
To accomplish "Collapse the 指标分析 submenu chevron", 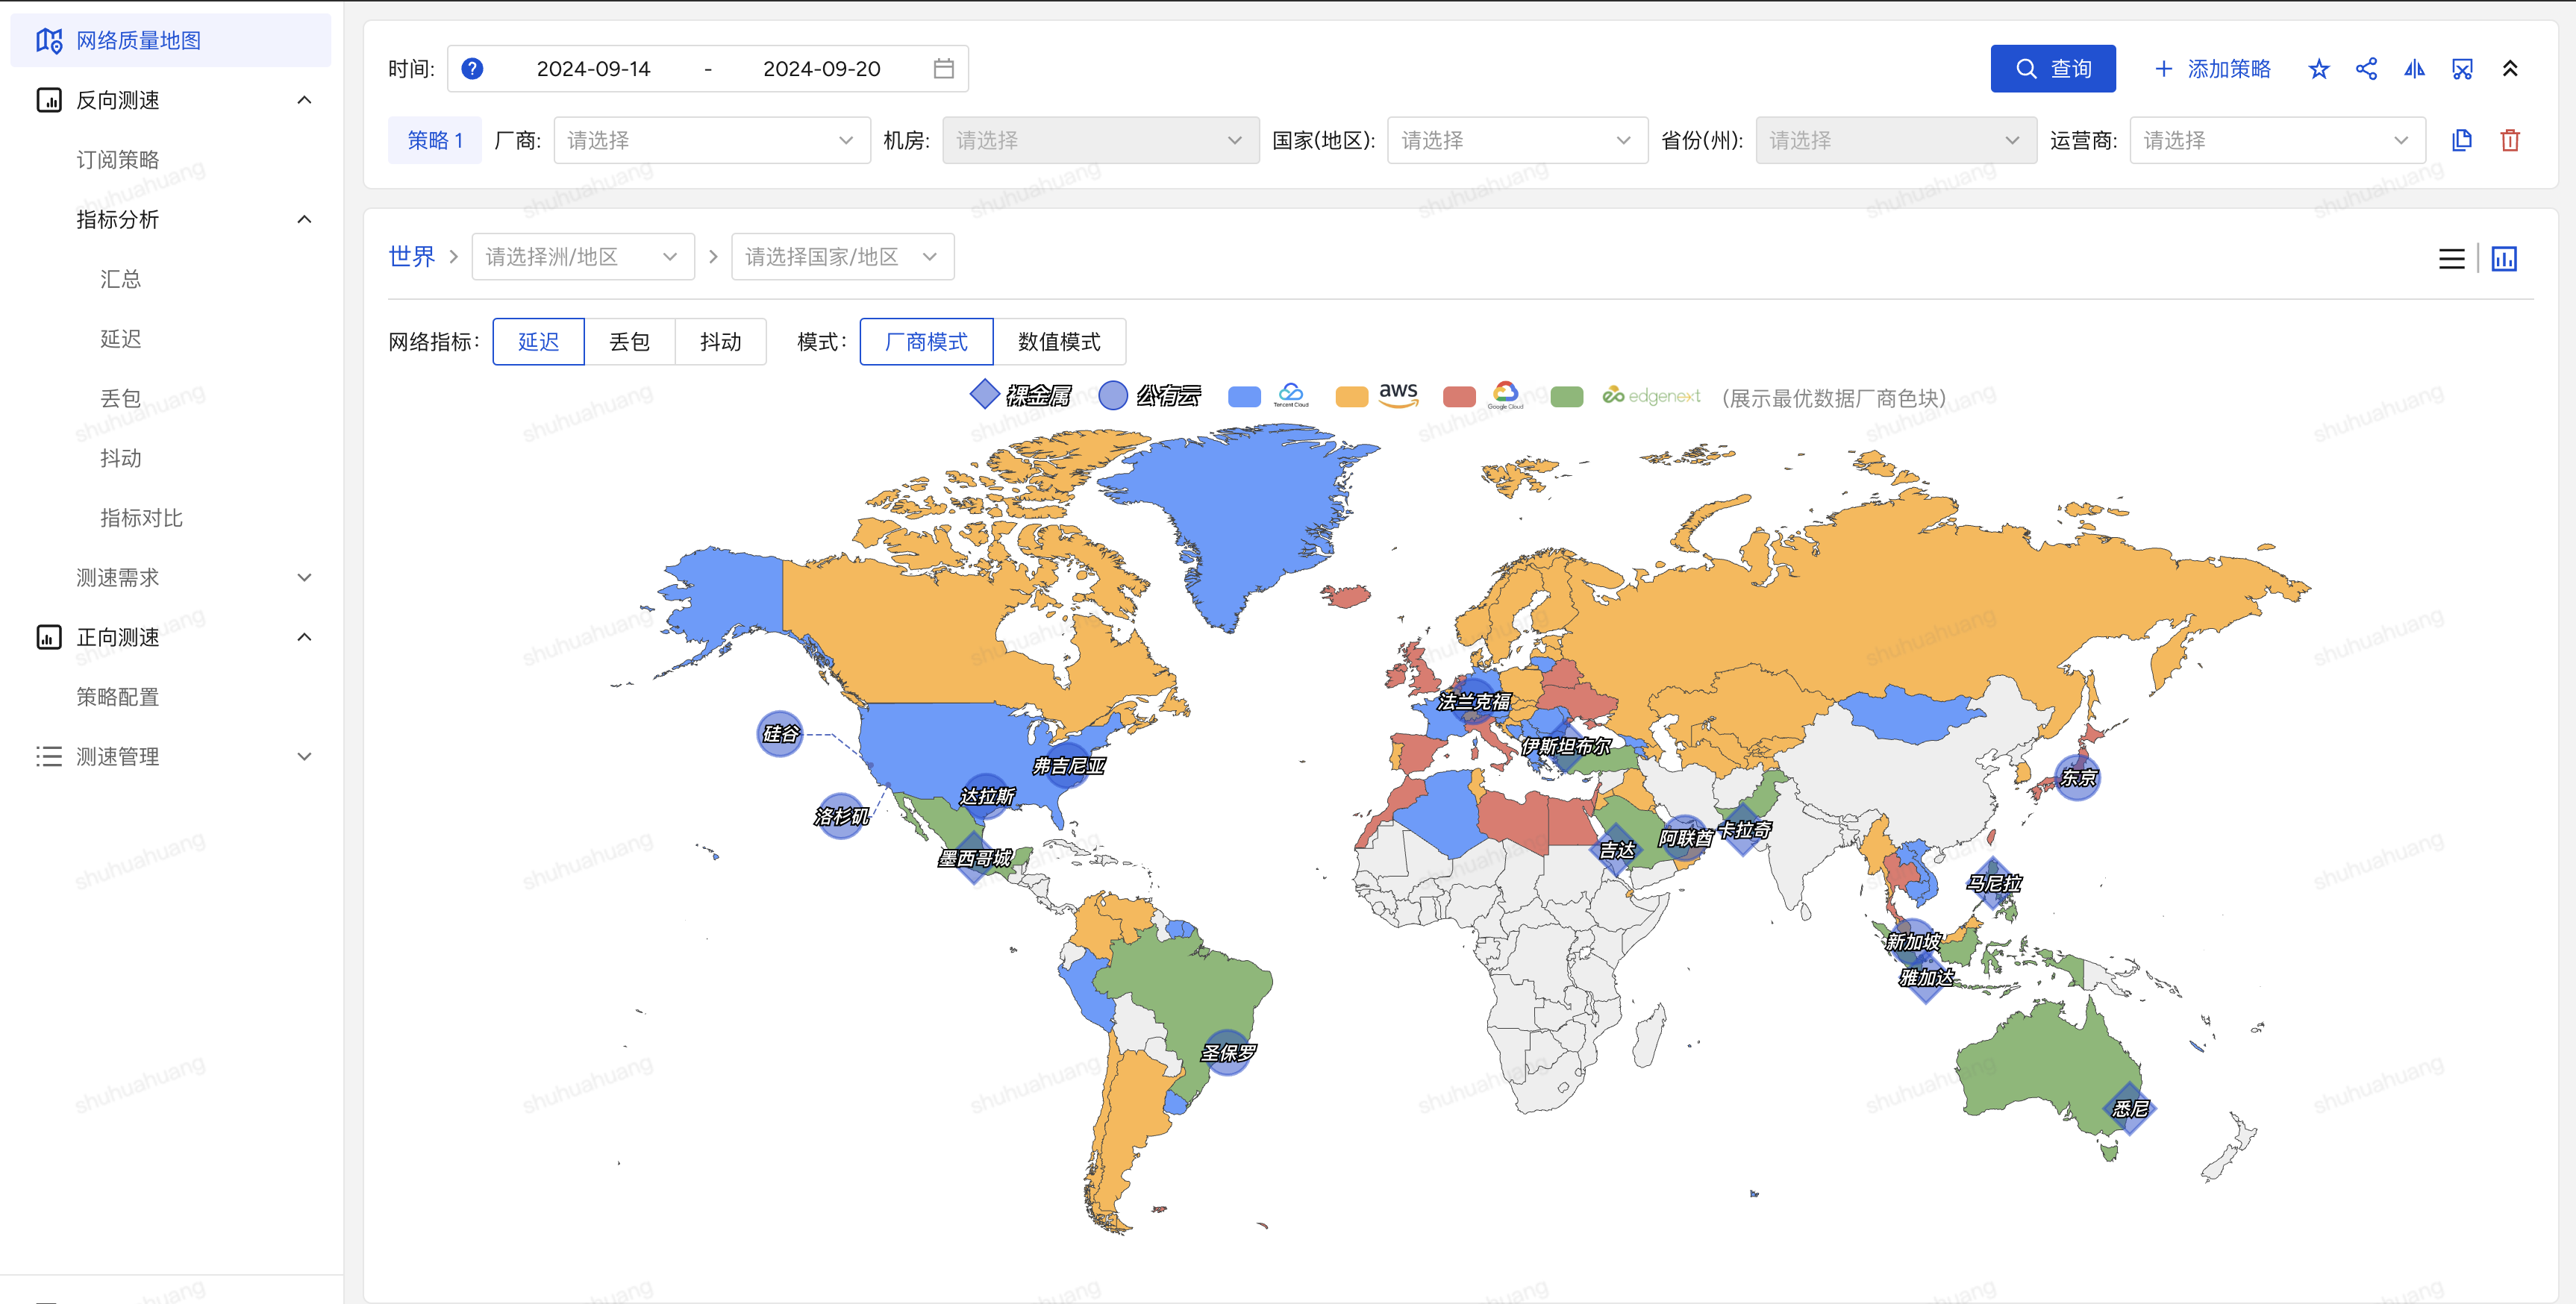I will click(x=304, y=219).
